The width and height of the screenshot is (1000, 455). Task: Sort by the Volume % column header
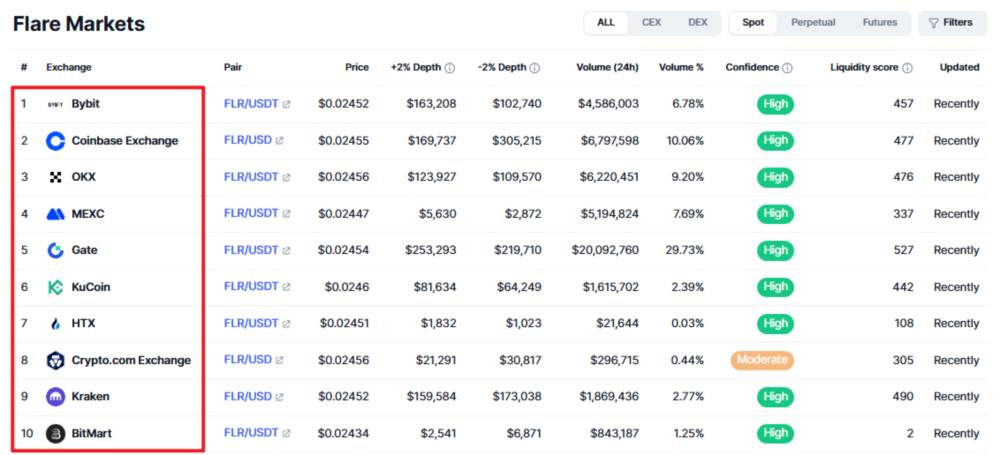pyautogui.click(x=681, y=67)
